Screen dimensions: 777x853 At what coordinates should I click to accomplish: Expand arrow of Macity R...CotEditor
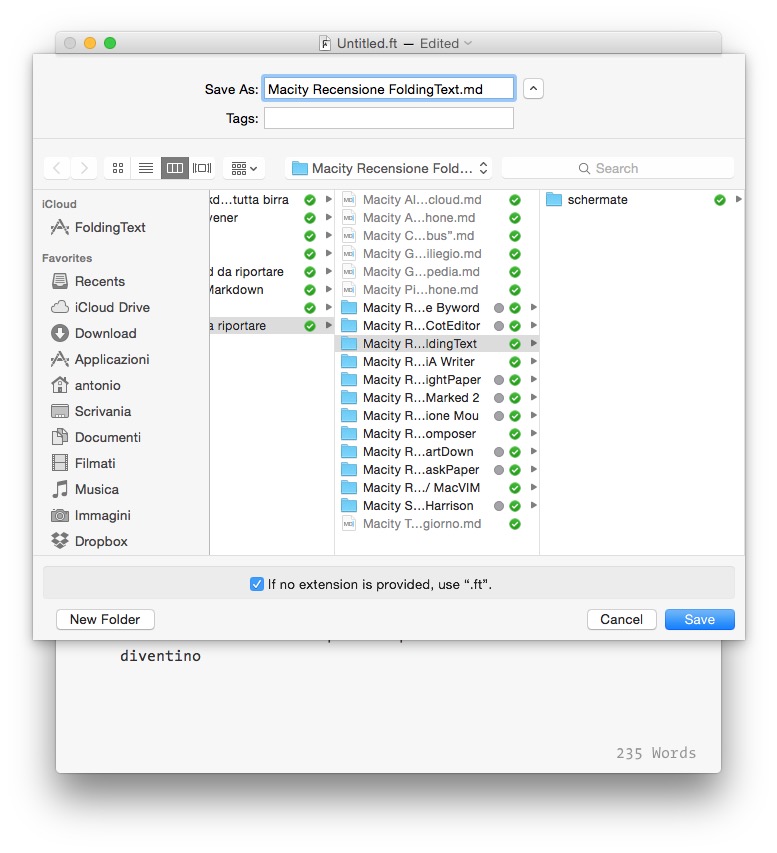coord(534,325)
